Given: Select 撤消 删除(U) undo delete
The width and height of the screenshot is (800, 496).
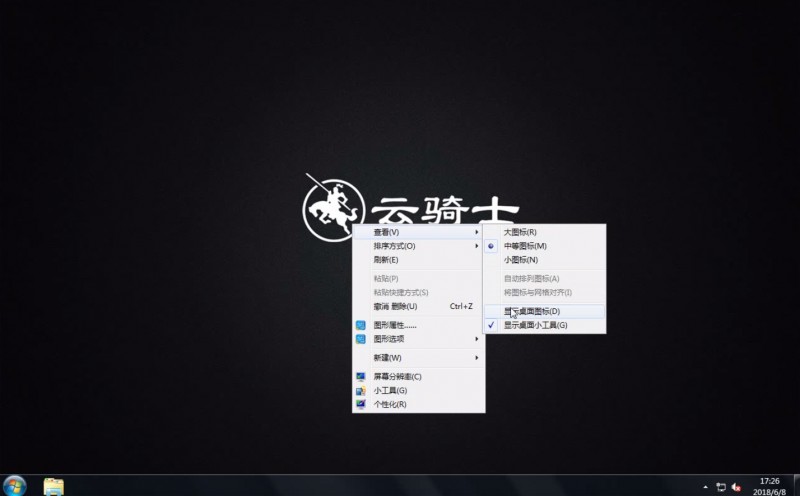Looking at the screenshot, I should [x=418, y=306].
